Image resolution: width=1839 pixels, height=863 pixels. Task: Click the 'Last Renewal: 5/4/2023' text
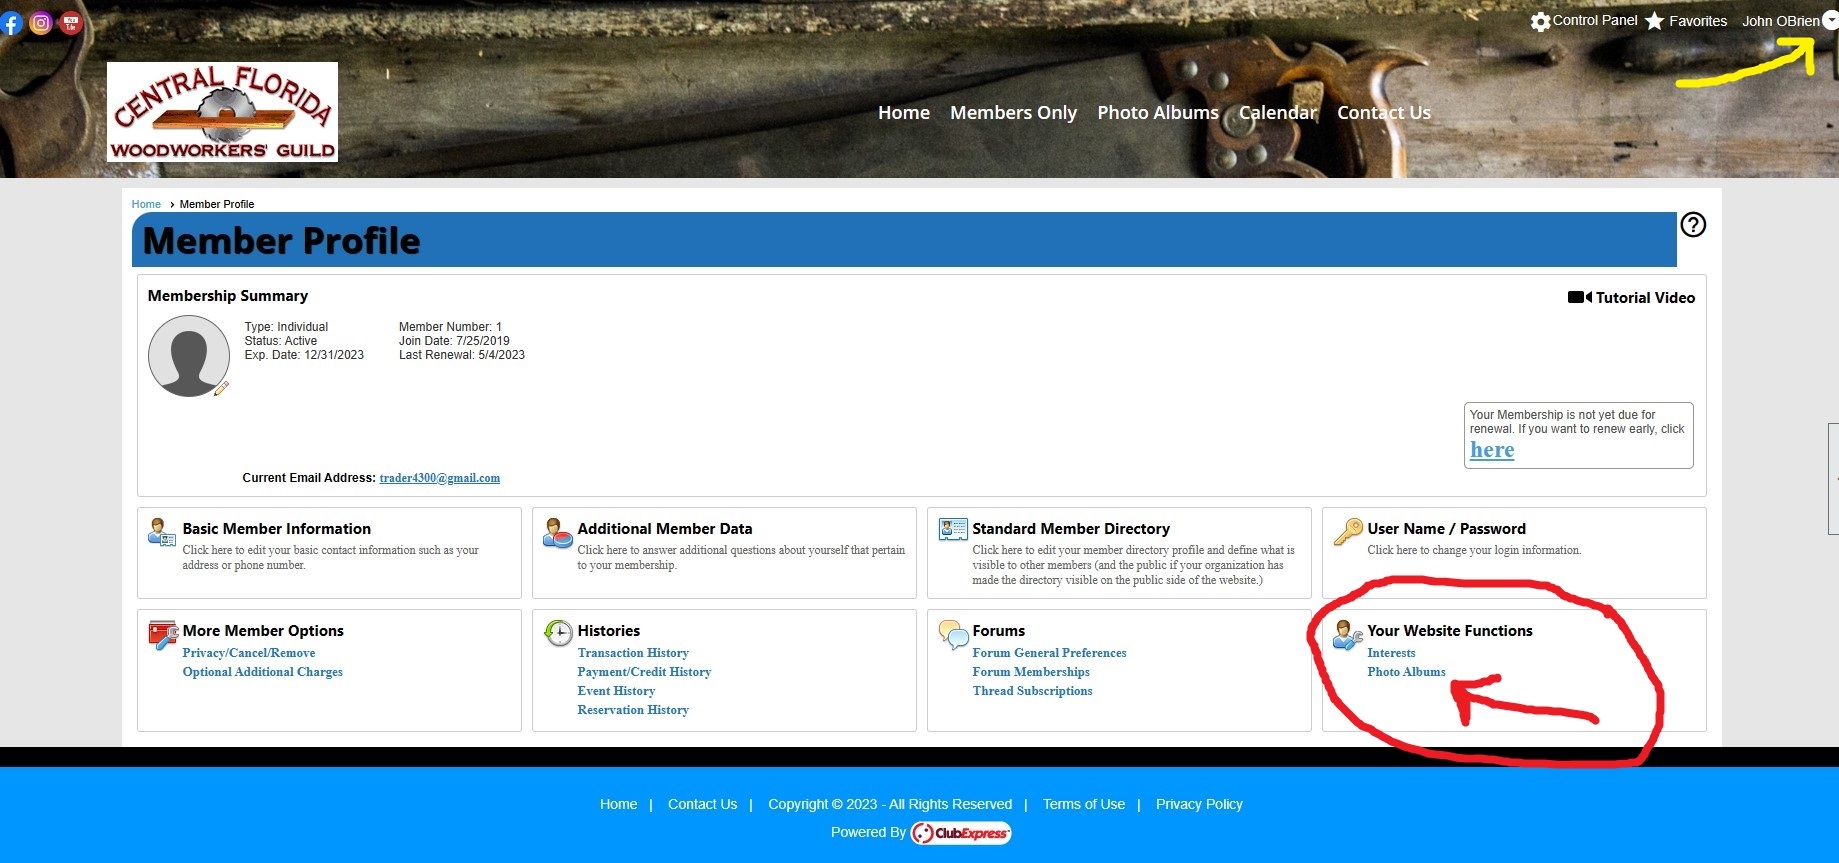click(461, 355)
